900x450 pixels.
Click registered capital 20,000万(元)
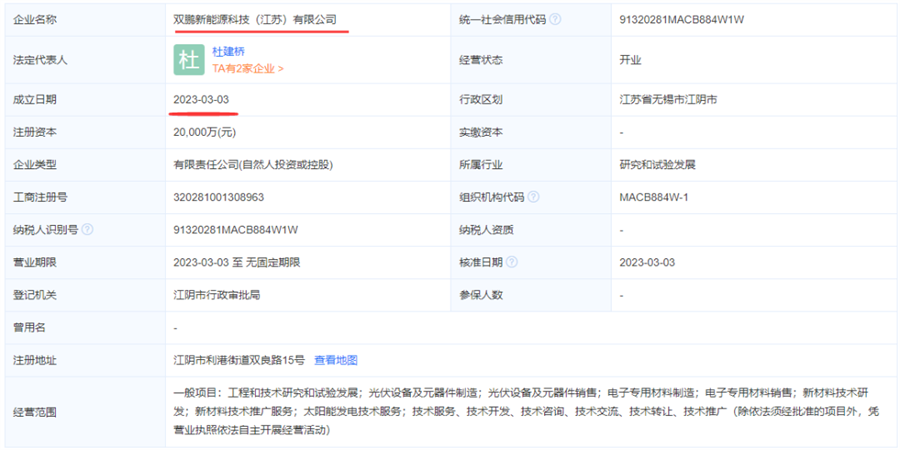click(204, 133)
